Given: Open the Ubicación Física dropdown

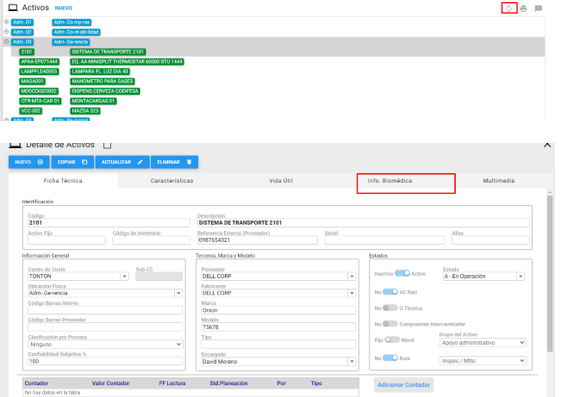Looking at the screenshot, I should click(x=179, y=293).
